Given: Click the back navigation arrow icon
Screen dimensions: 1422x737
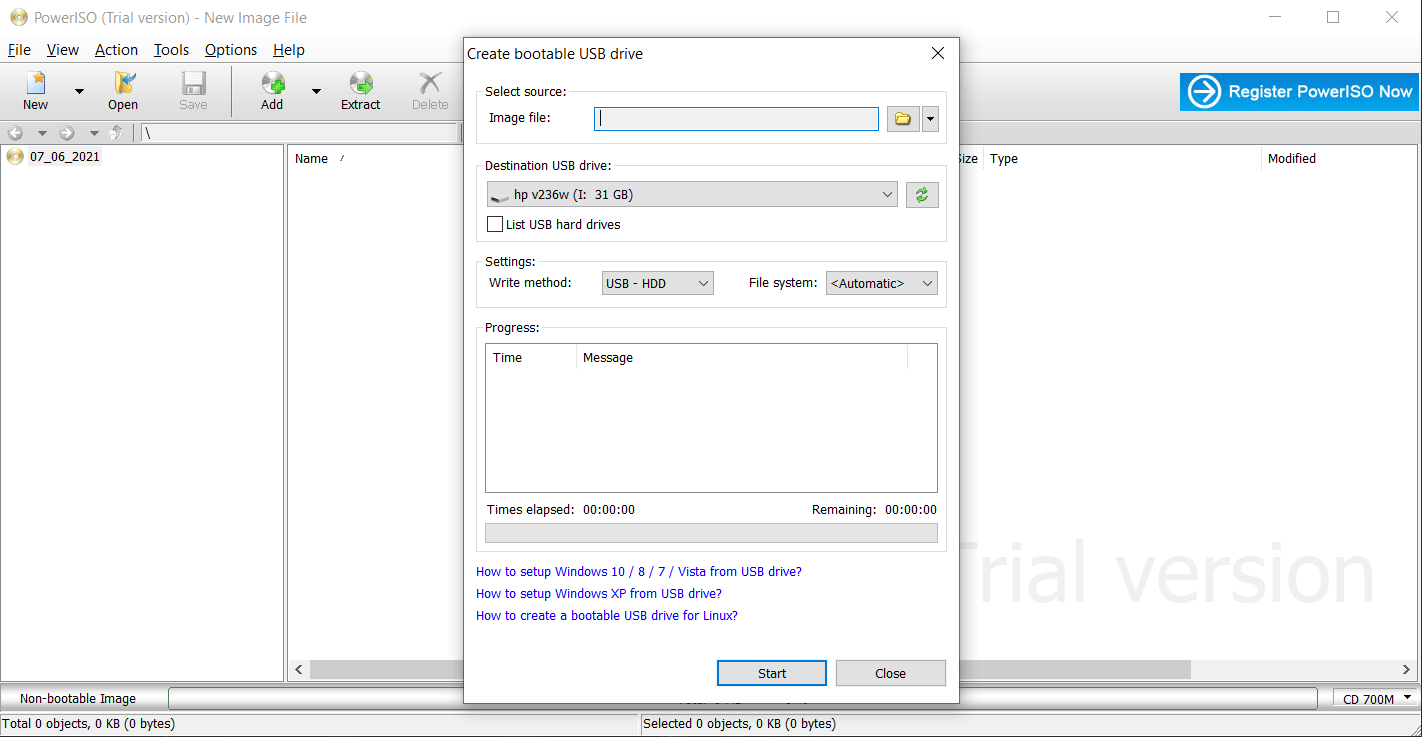Looking at the screenshot, I should click(15, 133).
